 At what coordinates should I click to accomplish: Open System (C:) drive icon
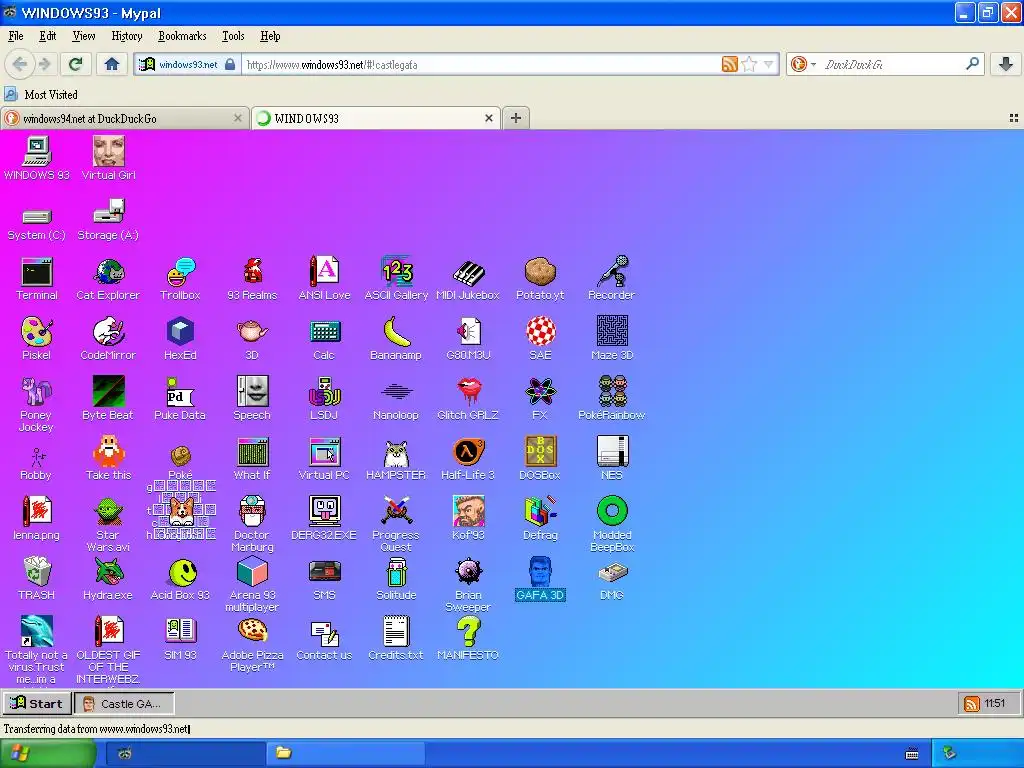pyautogui.click(x=37, y=224)
